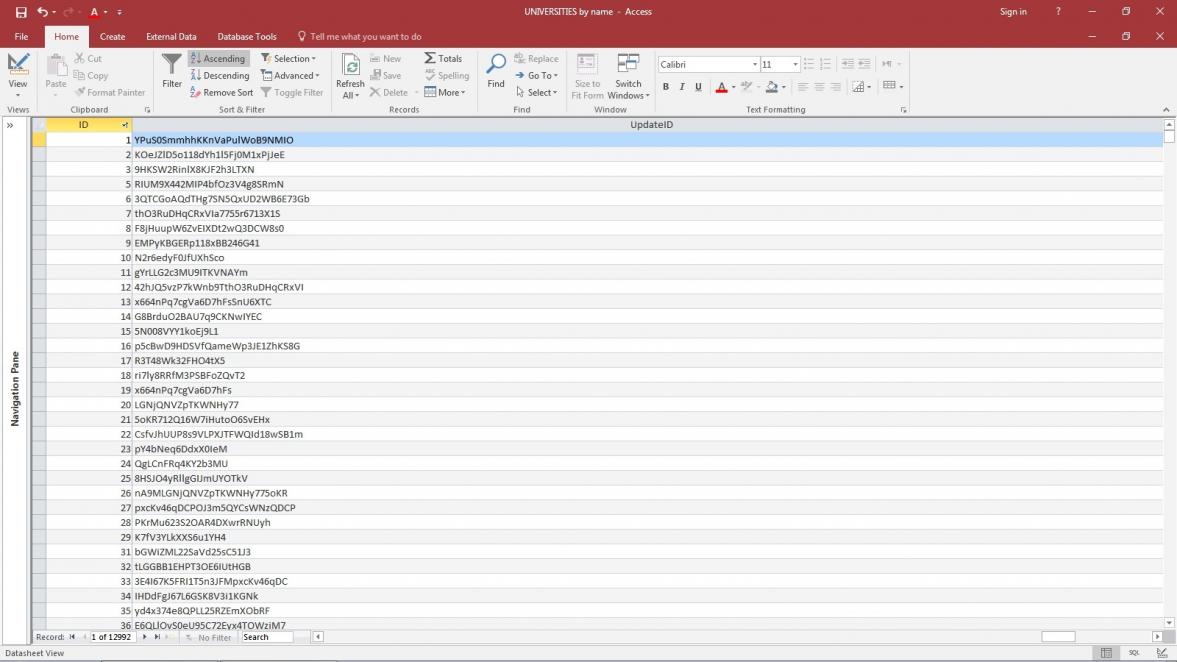Screen dimensions: 1177x662
Task: Run the Spelling check
Action: 447,76
